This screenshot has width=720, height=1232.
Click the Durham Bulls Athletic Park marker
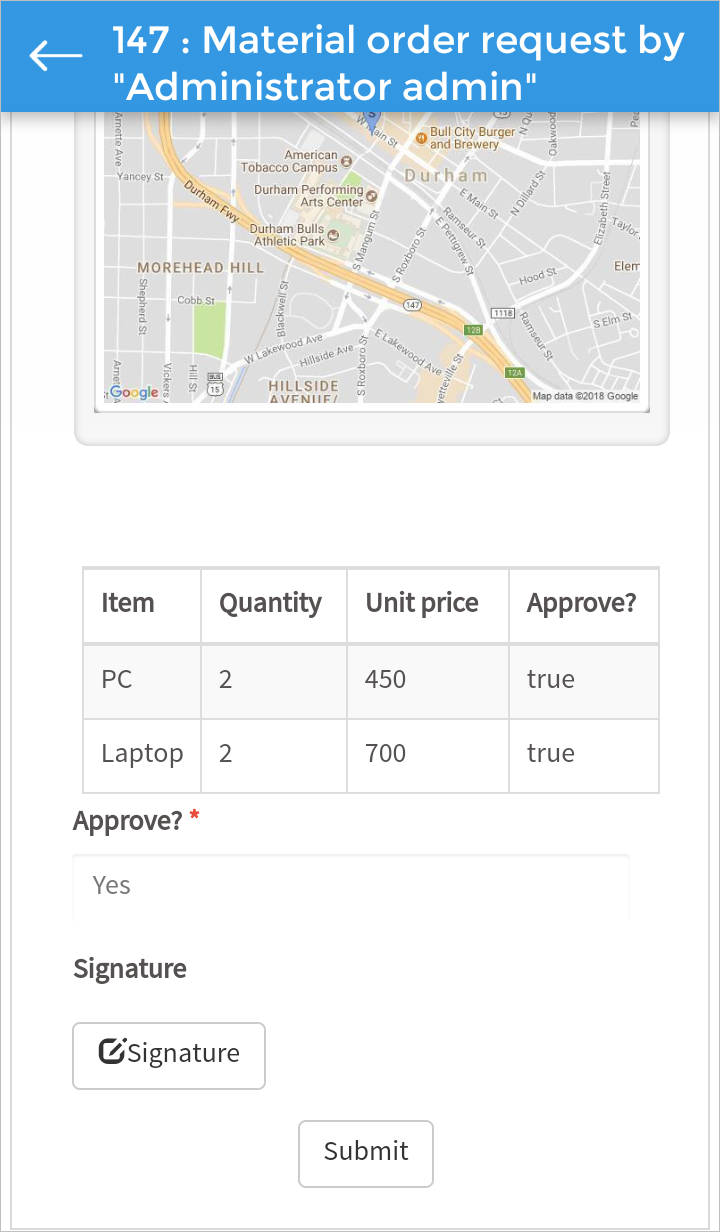click(x=333, y=235)
